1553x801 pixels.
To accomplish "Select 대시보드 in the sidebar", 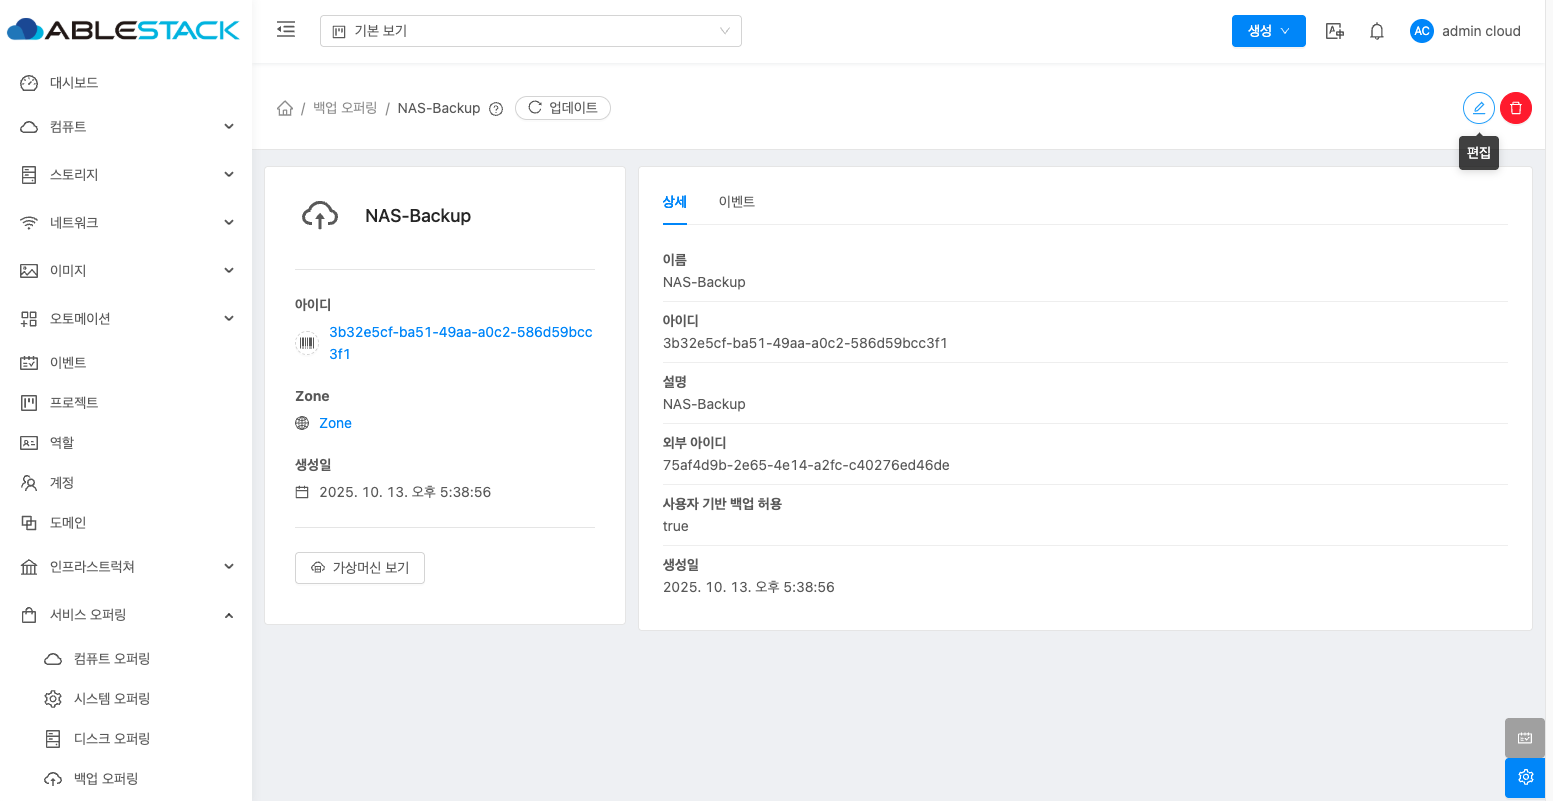I will coord(74,83).
